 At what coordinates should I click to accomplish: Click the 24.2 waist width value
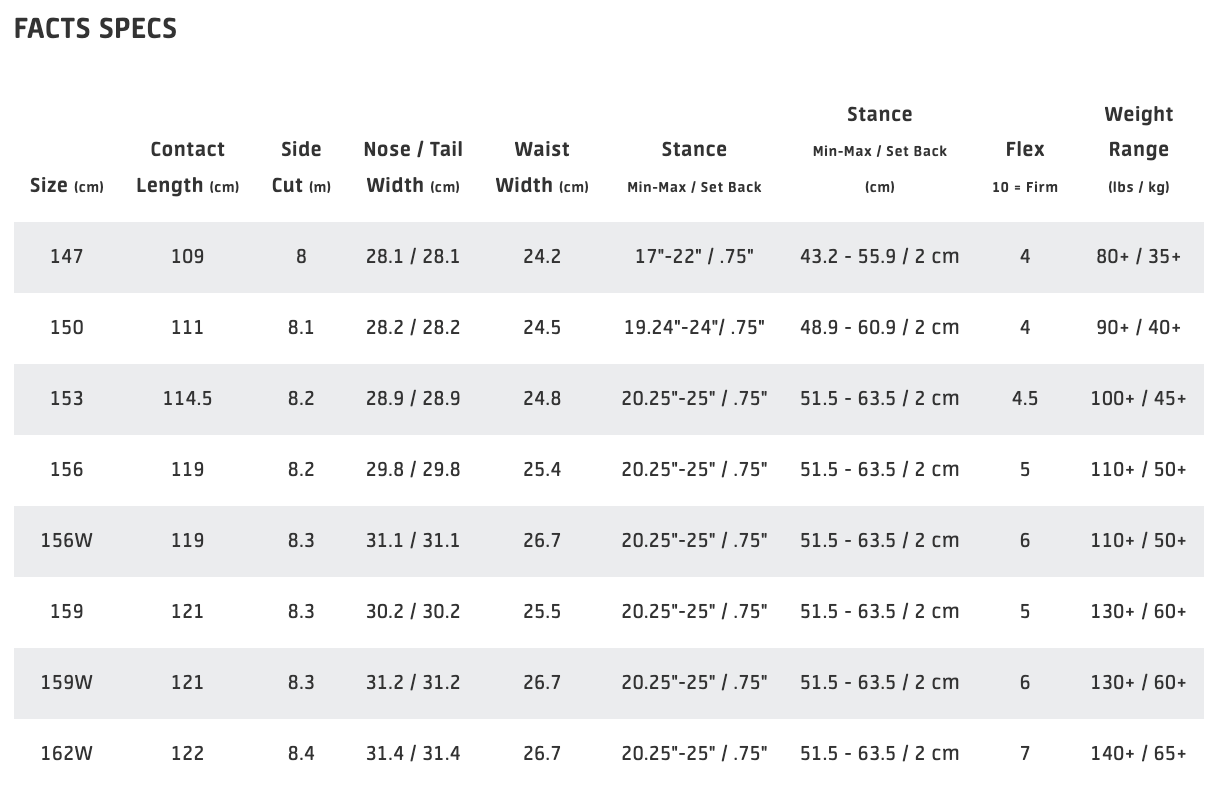coord(542,257)
